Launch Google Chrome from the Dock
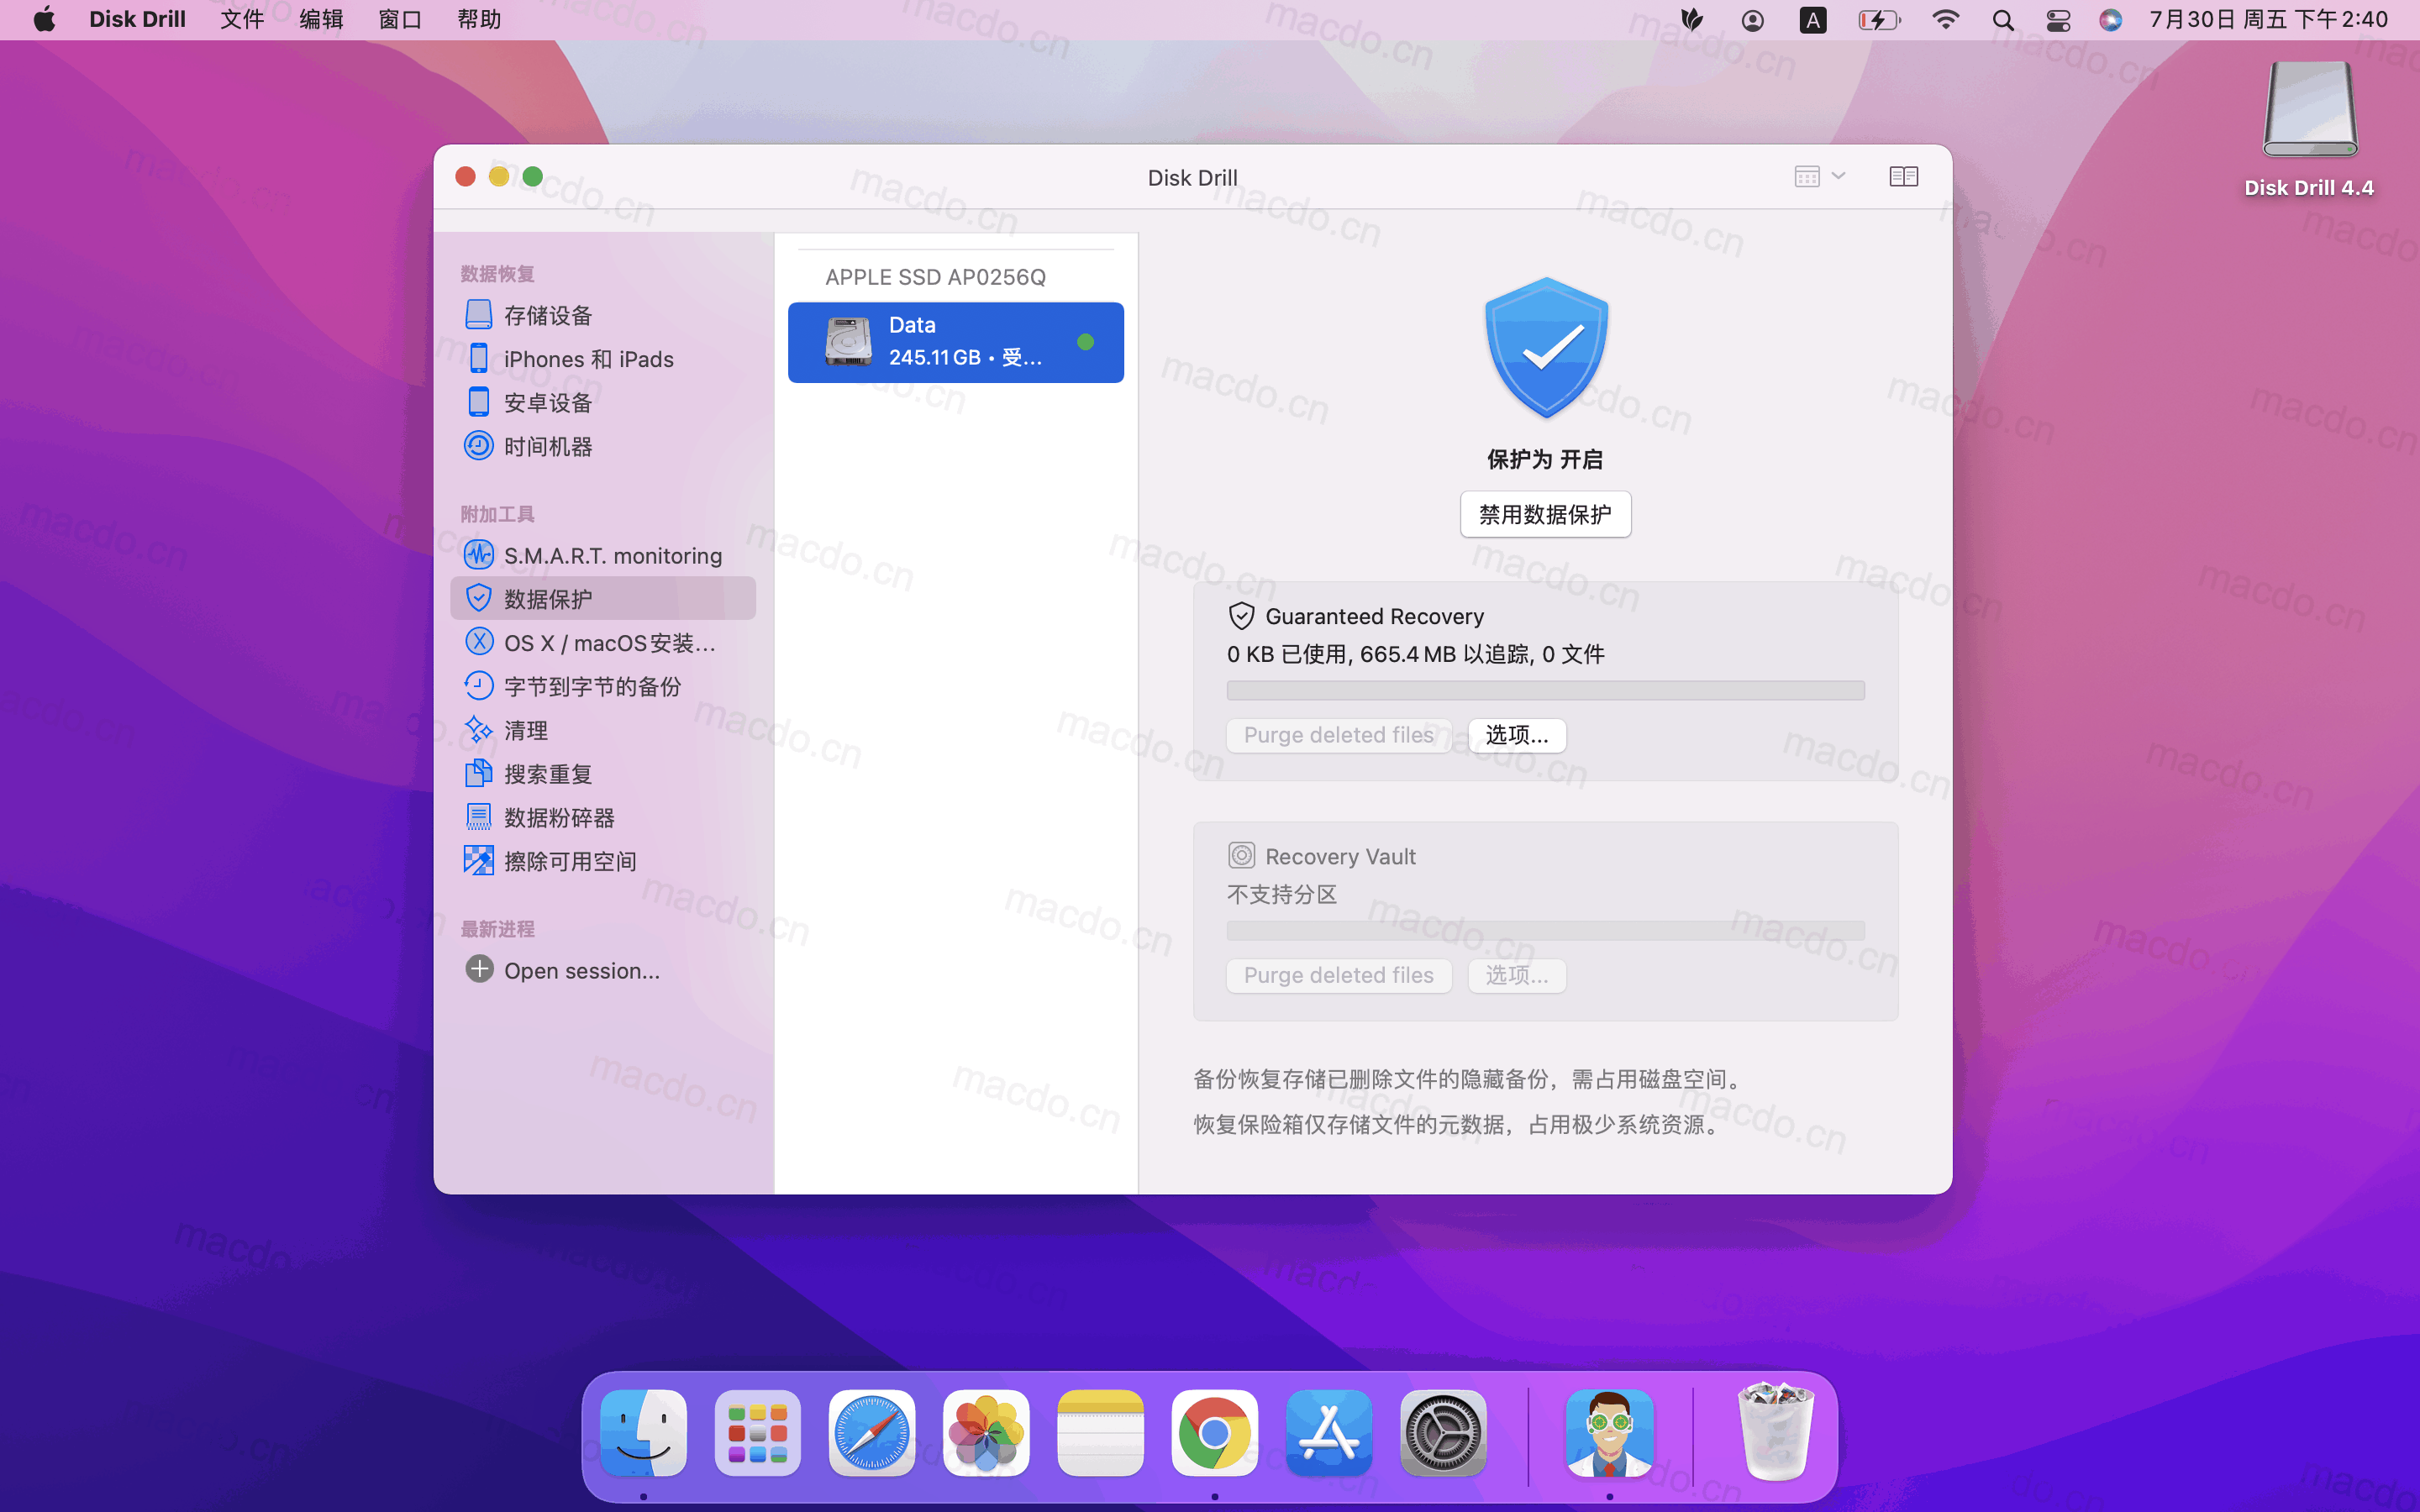Screen dimensions: 2420x1512 coord(1214,1433)
